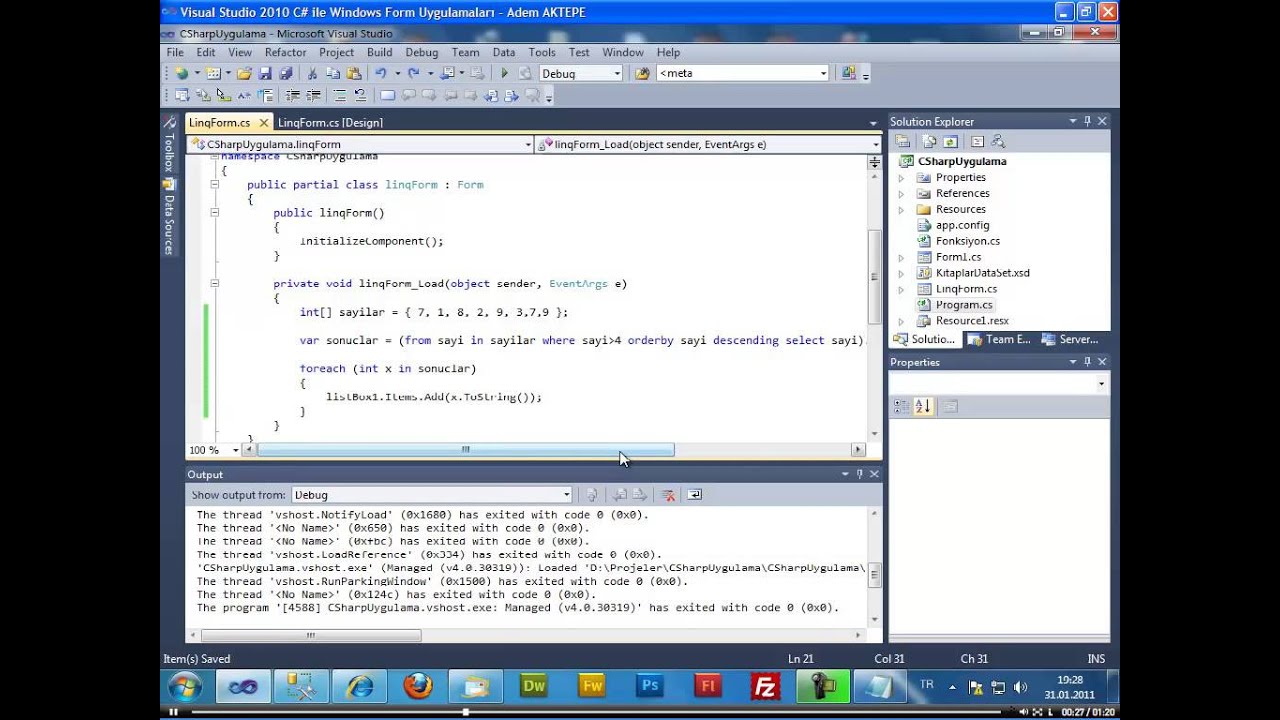Click the Increase Indent icon
This screenshot has height=720, width=1280.
tap(314, 96)
